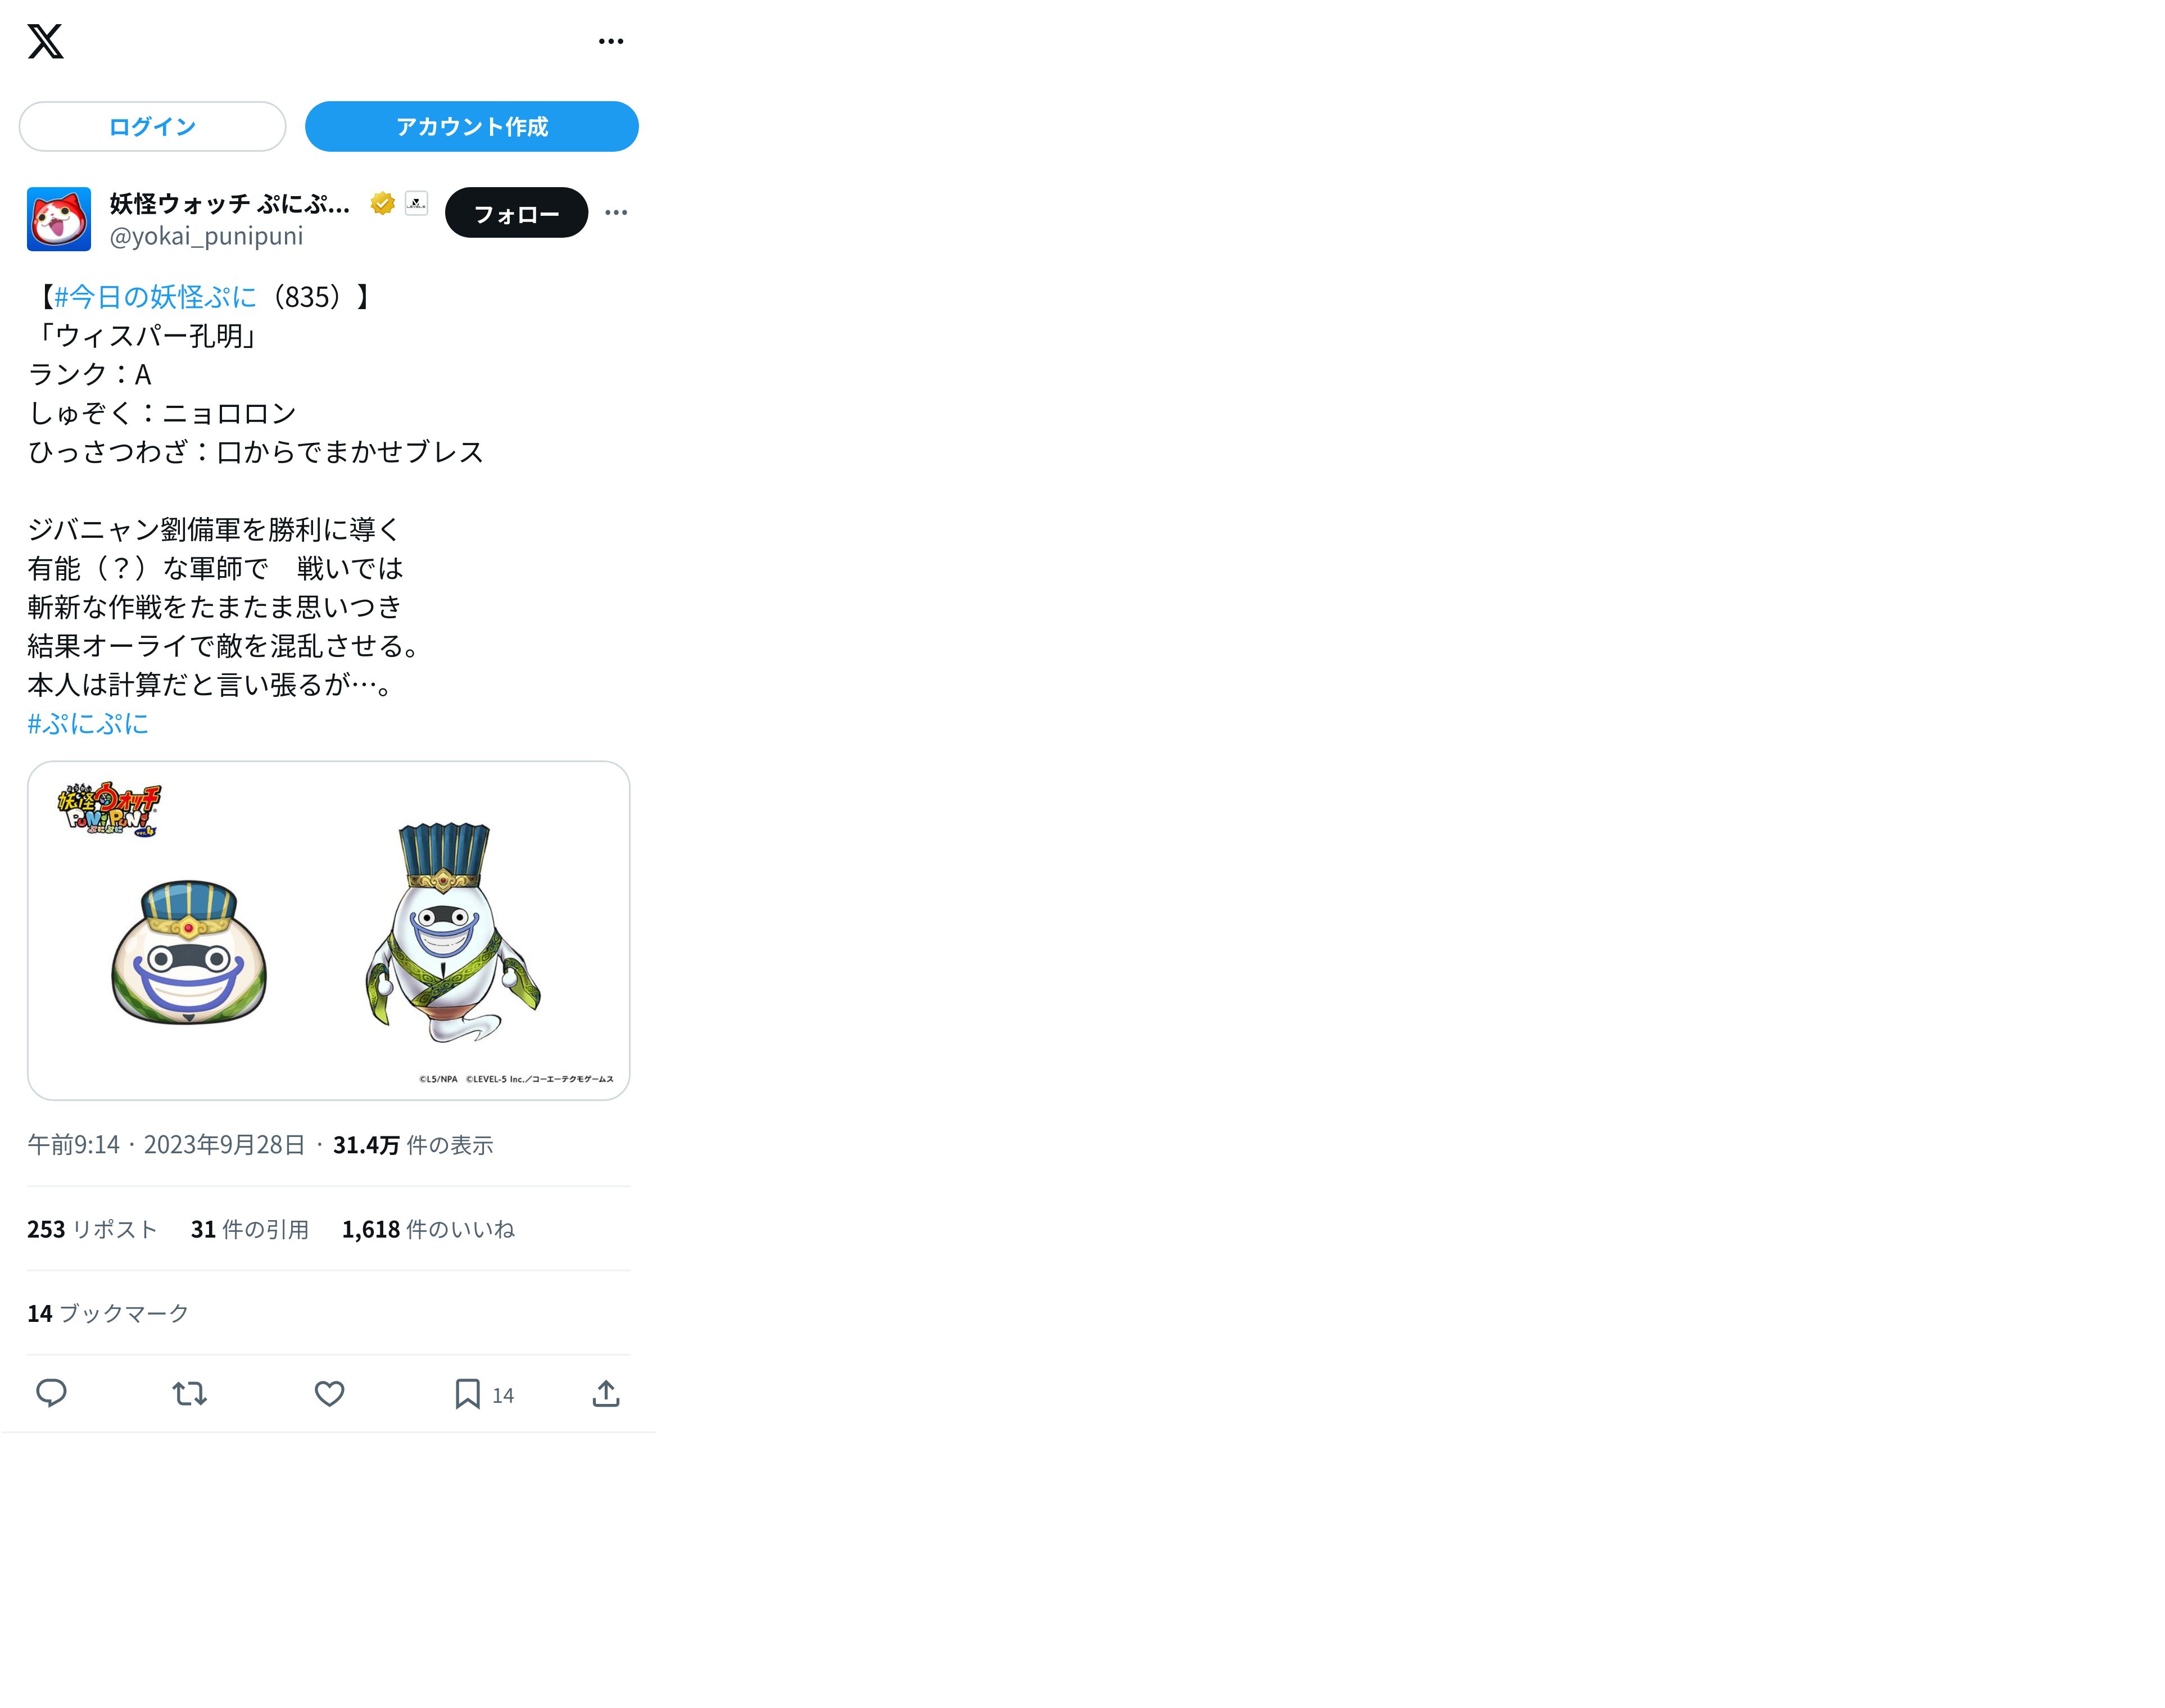Open the Whisper Komei image thumbnail
2165x1708 pixels.
coord(329,930)
